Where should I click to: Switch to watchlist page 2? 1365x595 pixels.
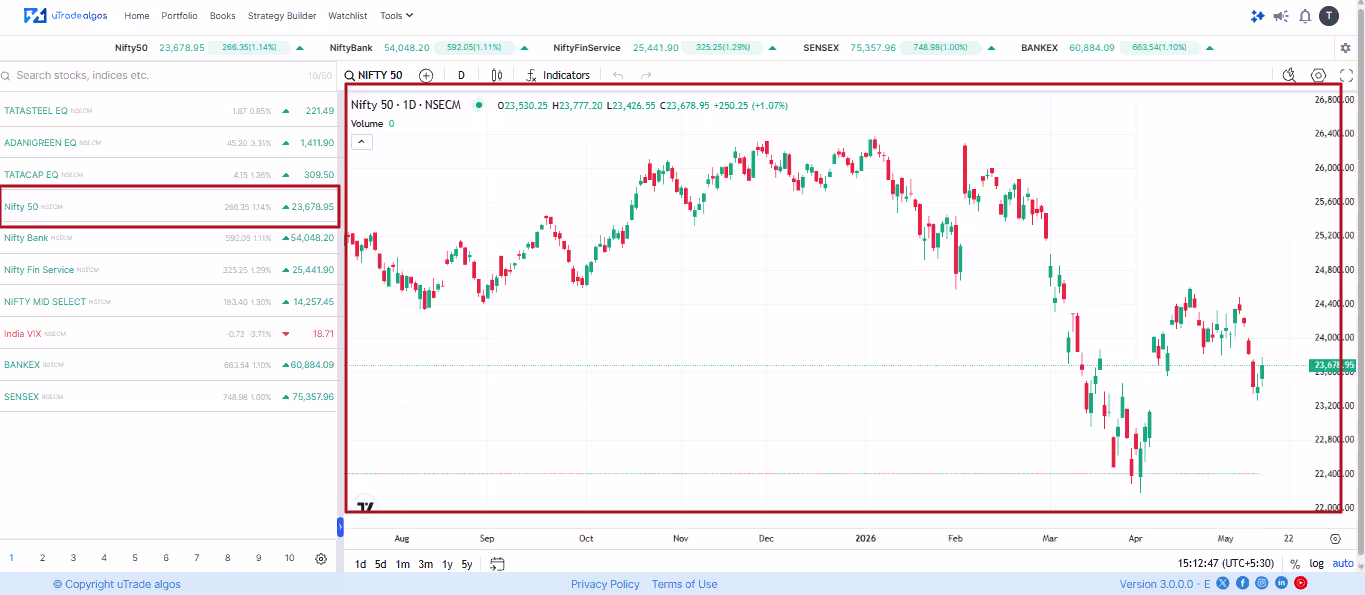[x=42, y=558]
